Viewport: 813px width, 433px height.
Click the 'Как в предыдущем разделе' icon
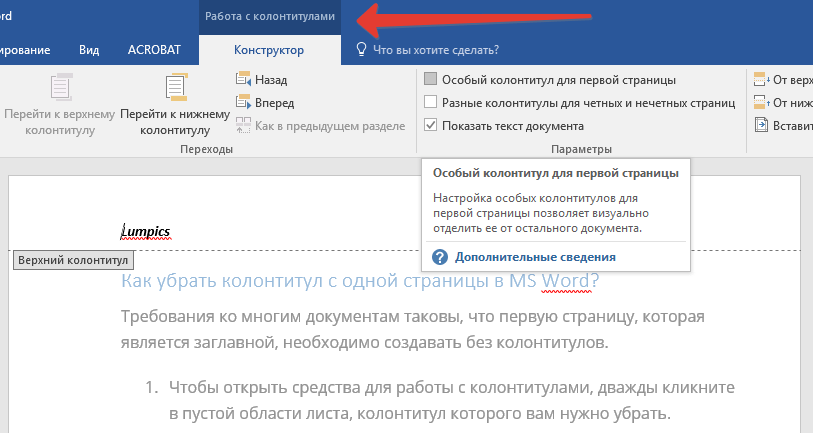click(x=243, y=126)
